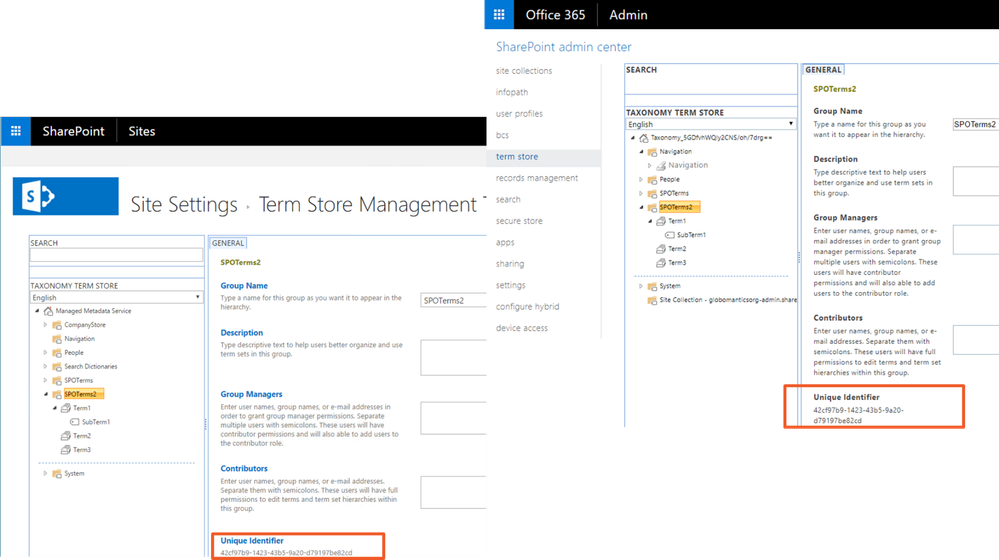Click Term2 term set icon in Site Settings

[66, 436]
